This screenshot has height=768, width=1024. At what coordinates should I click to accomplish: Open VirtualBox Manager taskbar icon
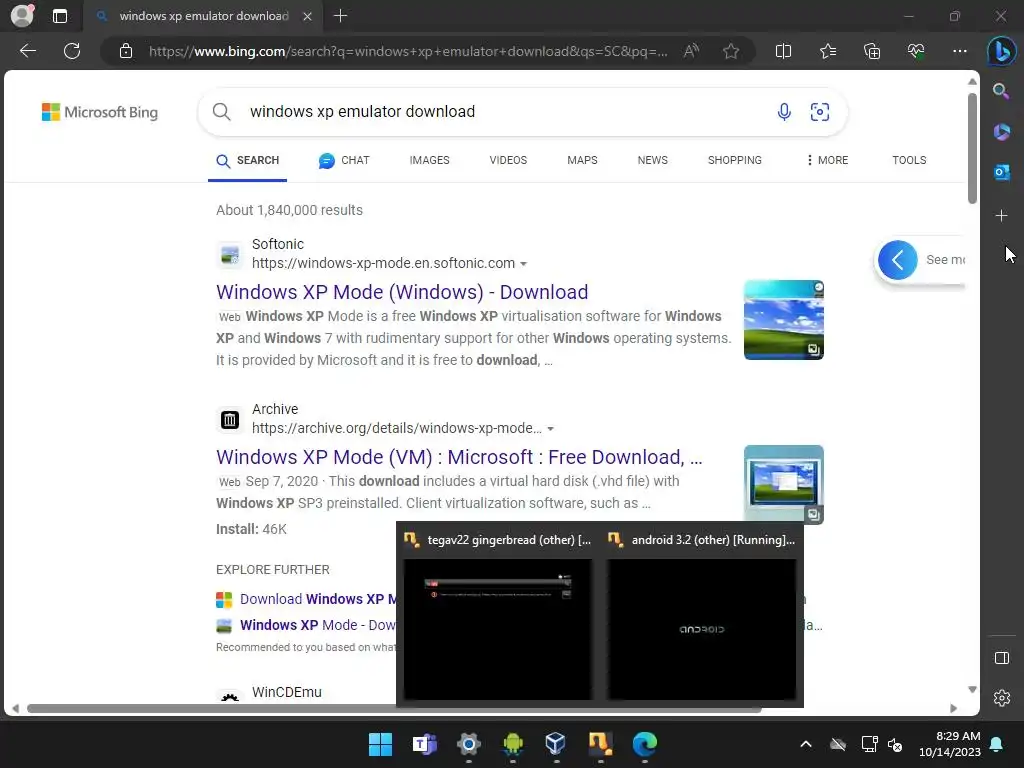pyautogui.click(x=556, y=744)
